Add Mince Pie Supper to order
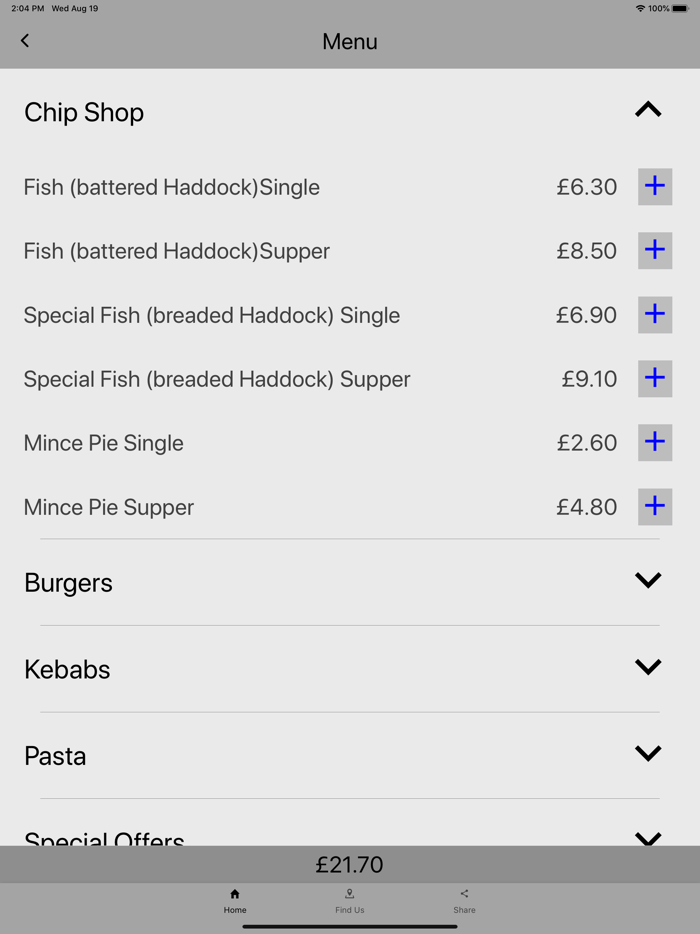 (x=655, y=507)
